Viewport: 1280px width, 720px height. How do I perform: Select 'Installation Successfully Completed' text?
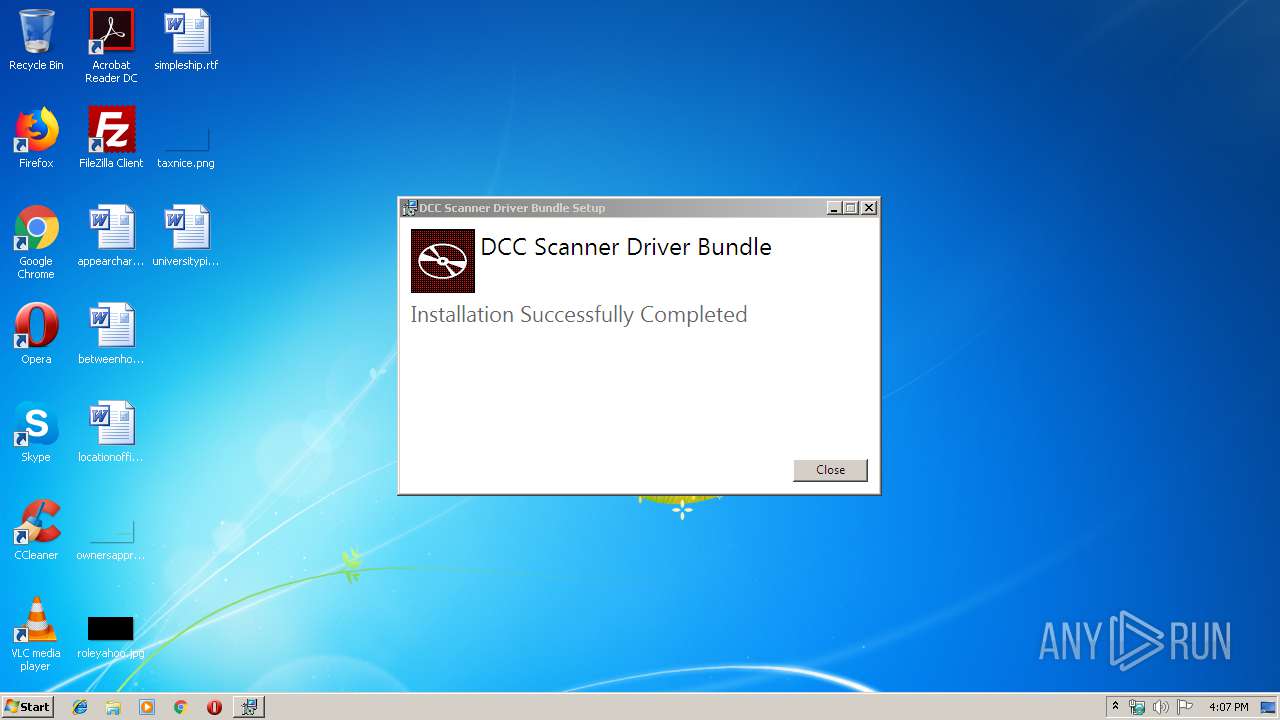pyautogui.click(x=579, y=315)
